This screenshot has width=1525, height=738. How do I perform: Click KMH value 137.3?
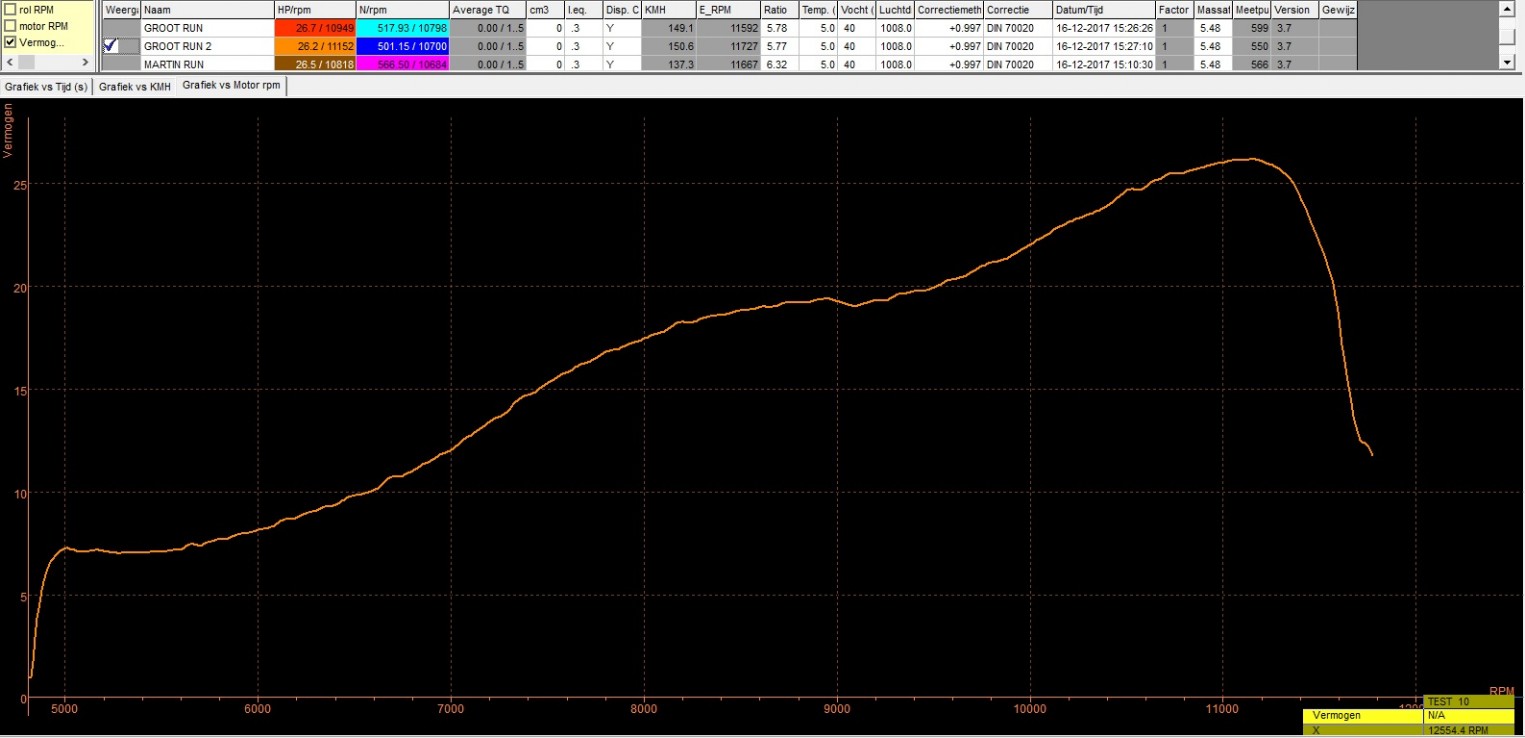669,64
